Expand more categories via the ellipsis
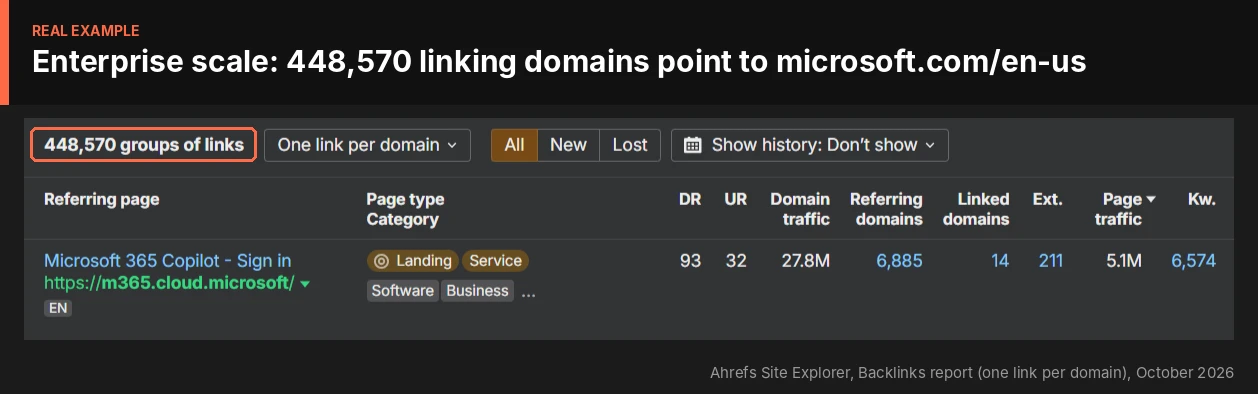The height and width of the screenshot is (394, 1258). (529, 293)
